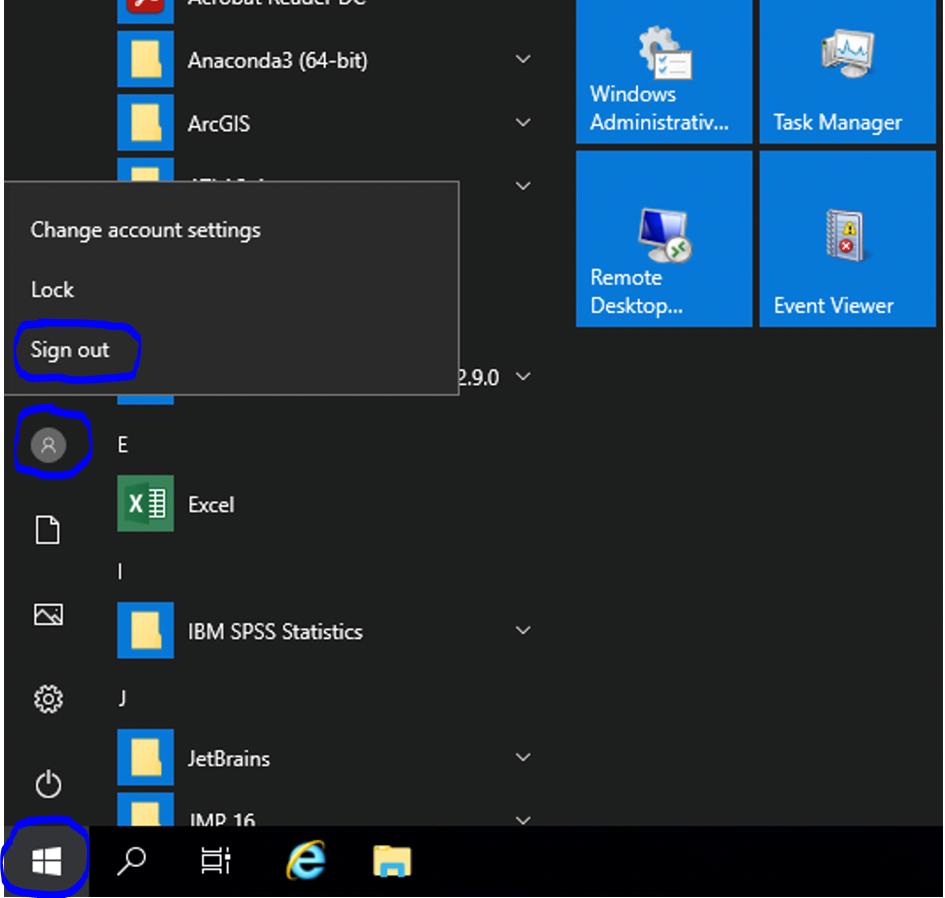
Task: Open Pictures from Start sidebar
Action: click(48, 615)
